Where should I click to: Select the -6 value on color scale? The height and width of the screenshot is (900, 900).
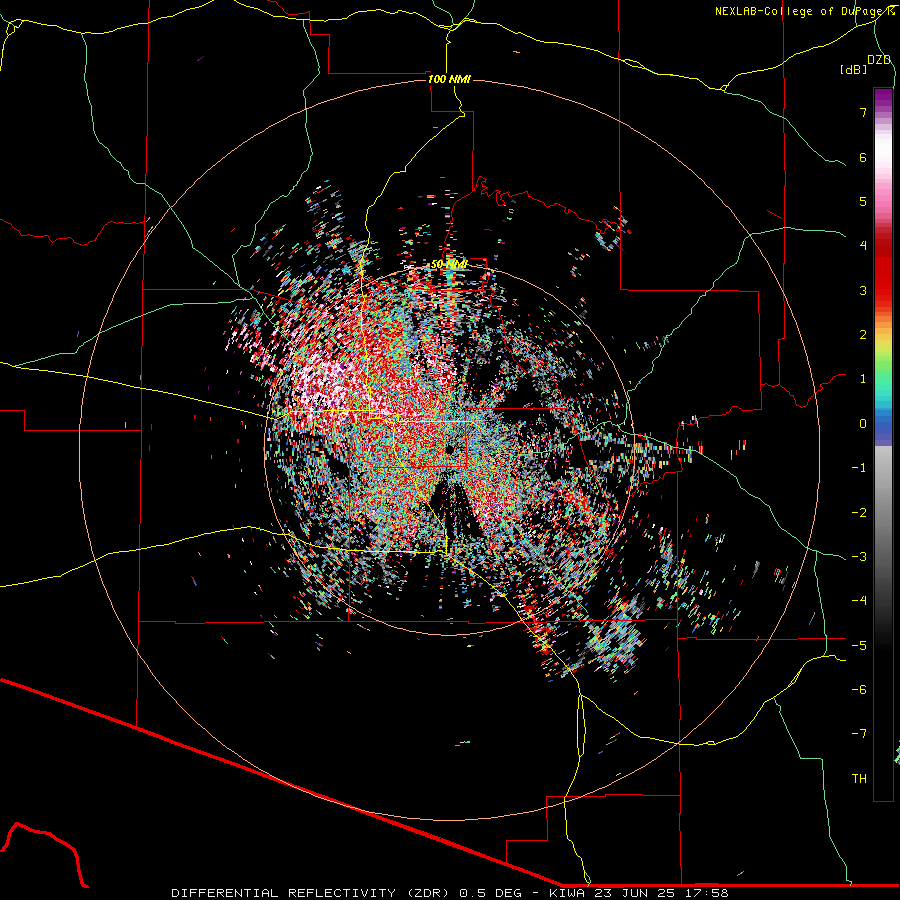coord(859,690)
